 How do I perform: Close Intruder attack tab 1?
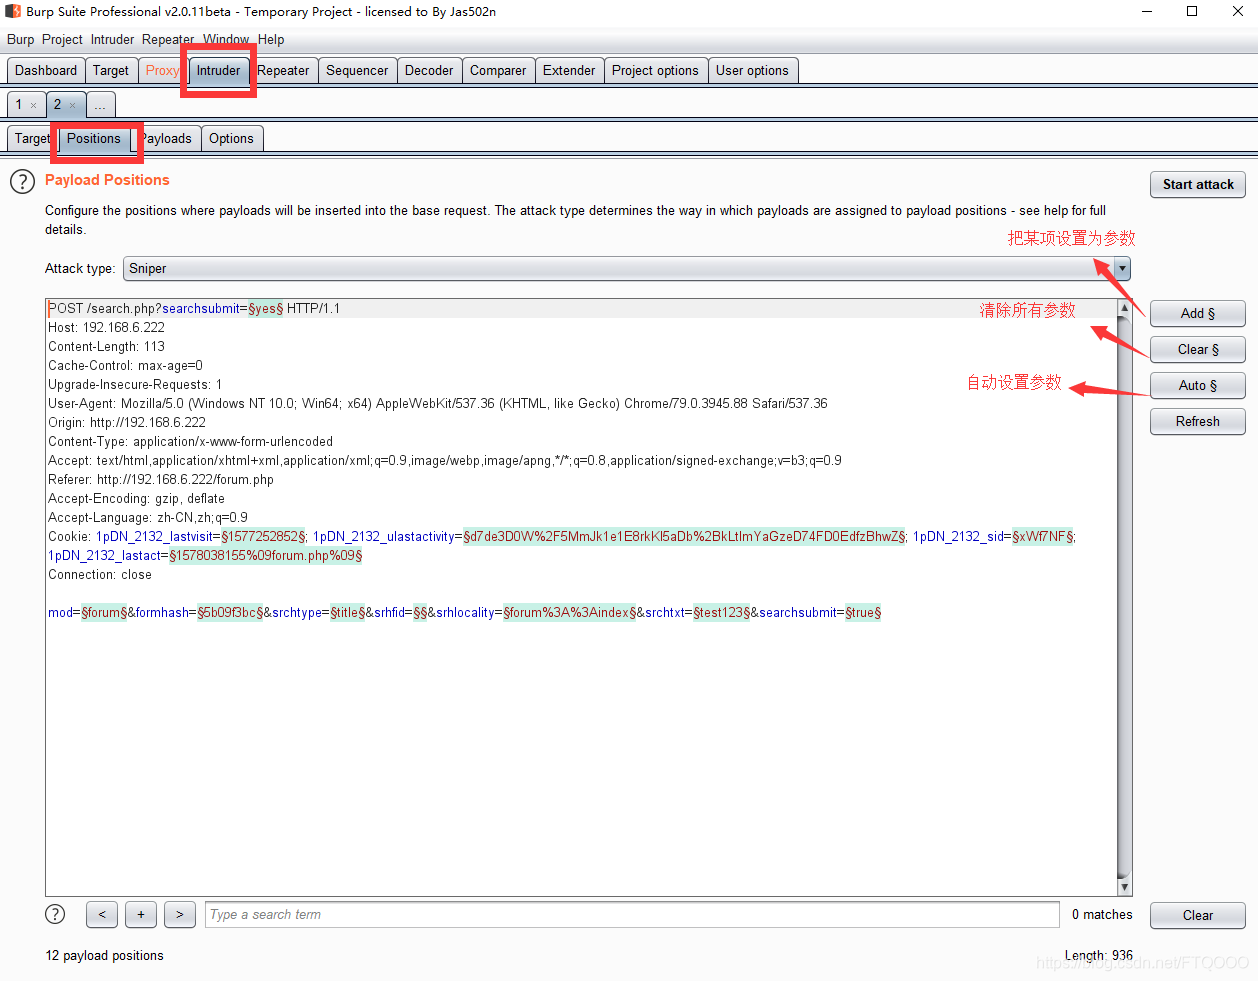(33, 105)
